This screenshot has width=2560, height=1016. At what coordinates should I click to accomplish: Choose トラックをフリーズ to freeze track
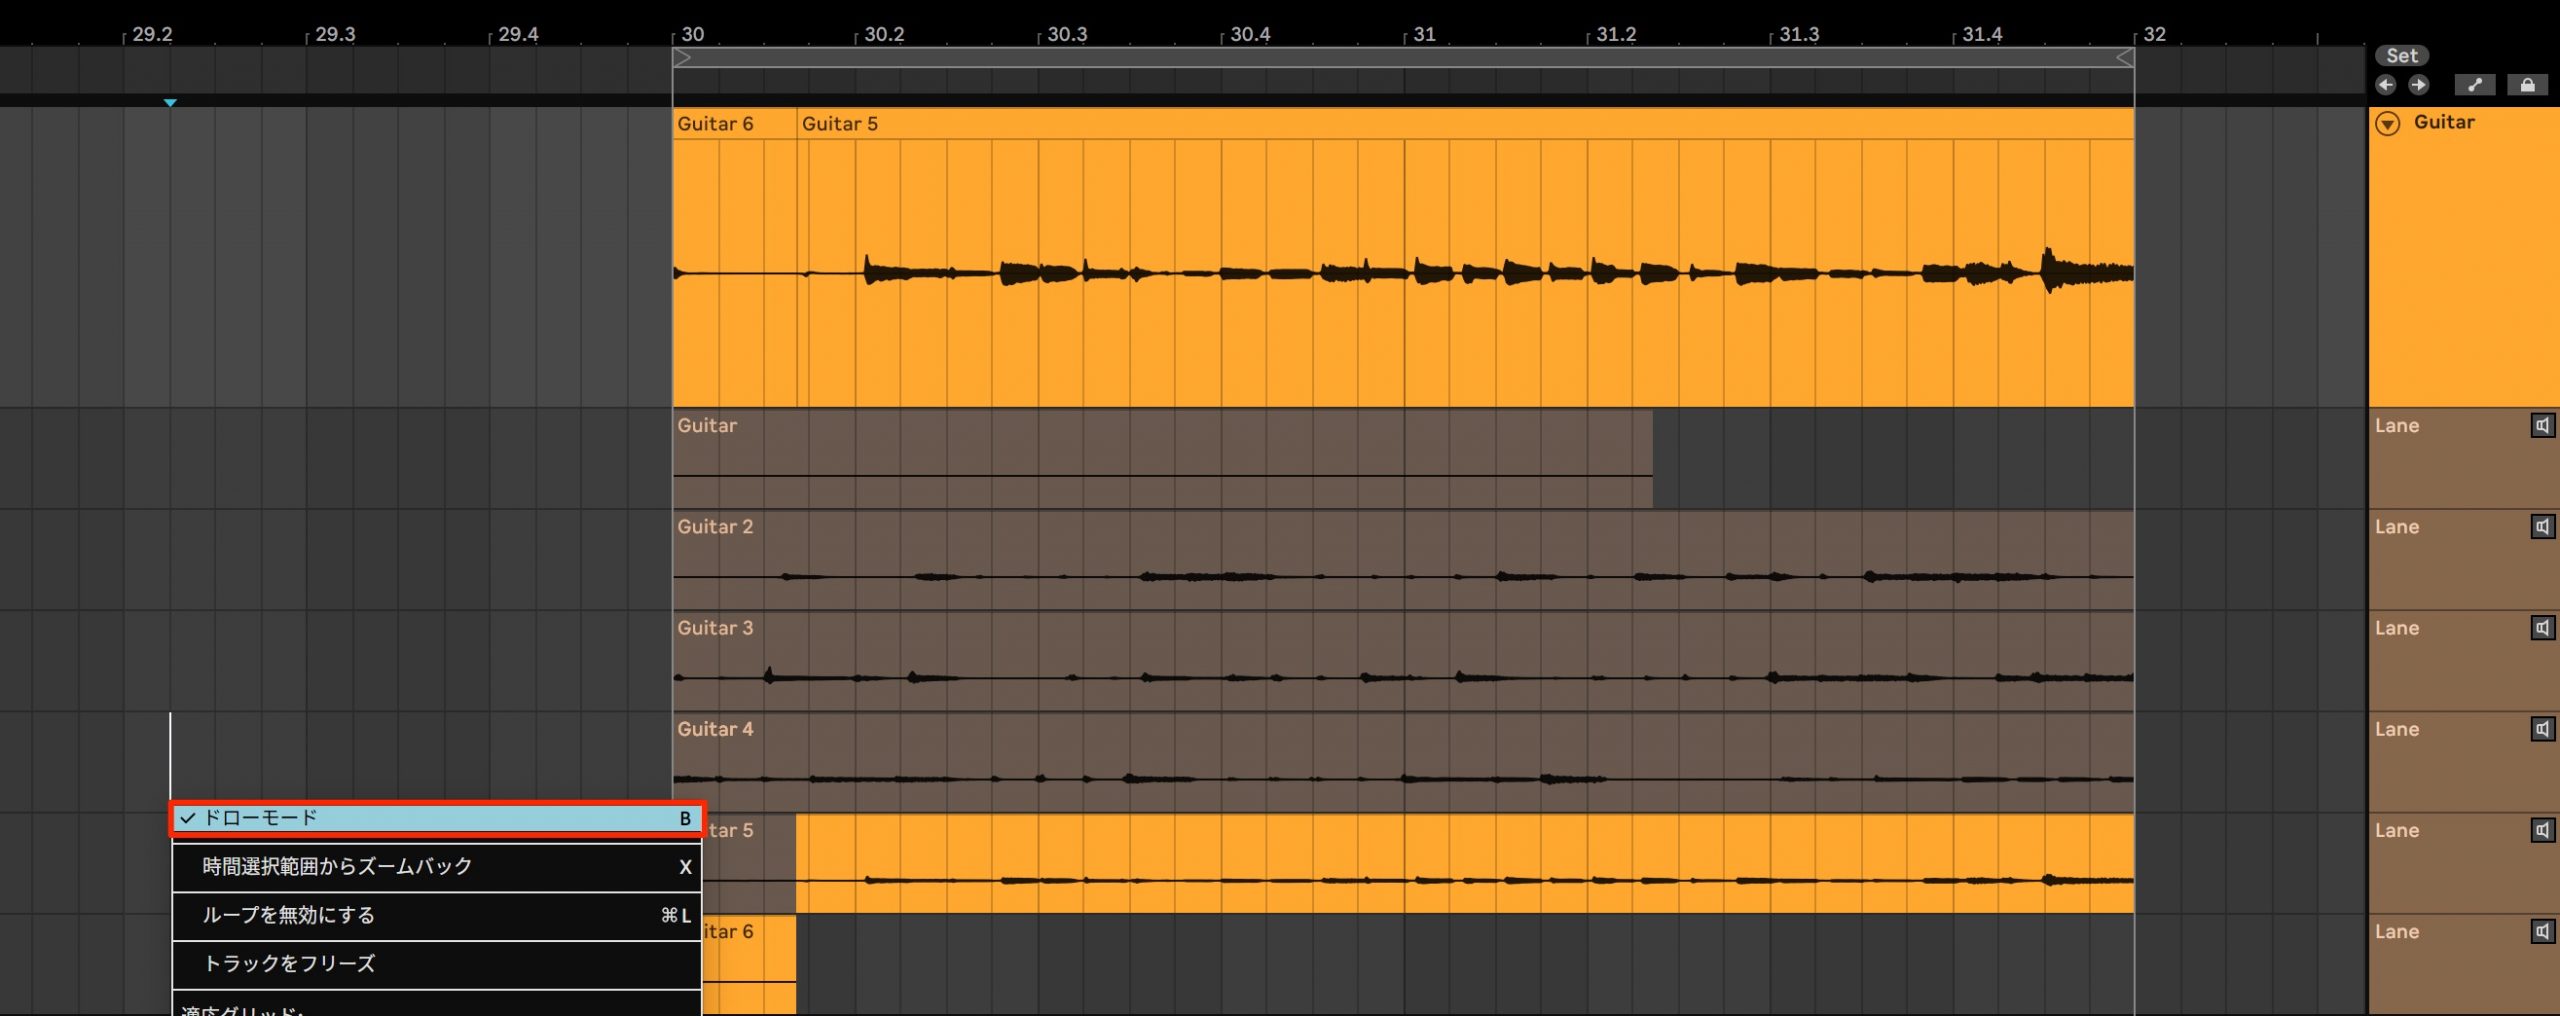pyautogui.click(x=437, y=964)
